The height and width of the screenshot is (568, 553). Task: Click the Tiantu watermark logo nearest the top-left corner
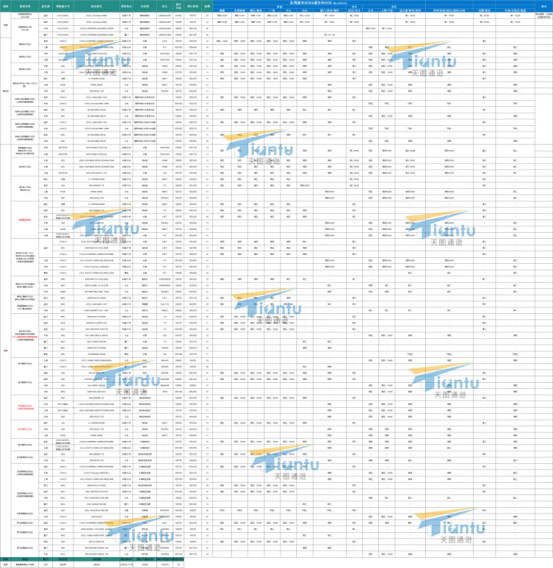(97, 57)
